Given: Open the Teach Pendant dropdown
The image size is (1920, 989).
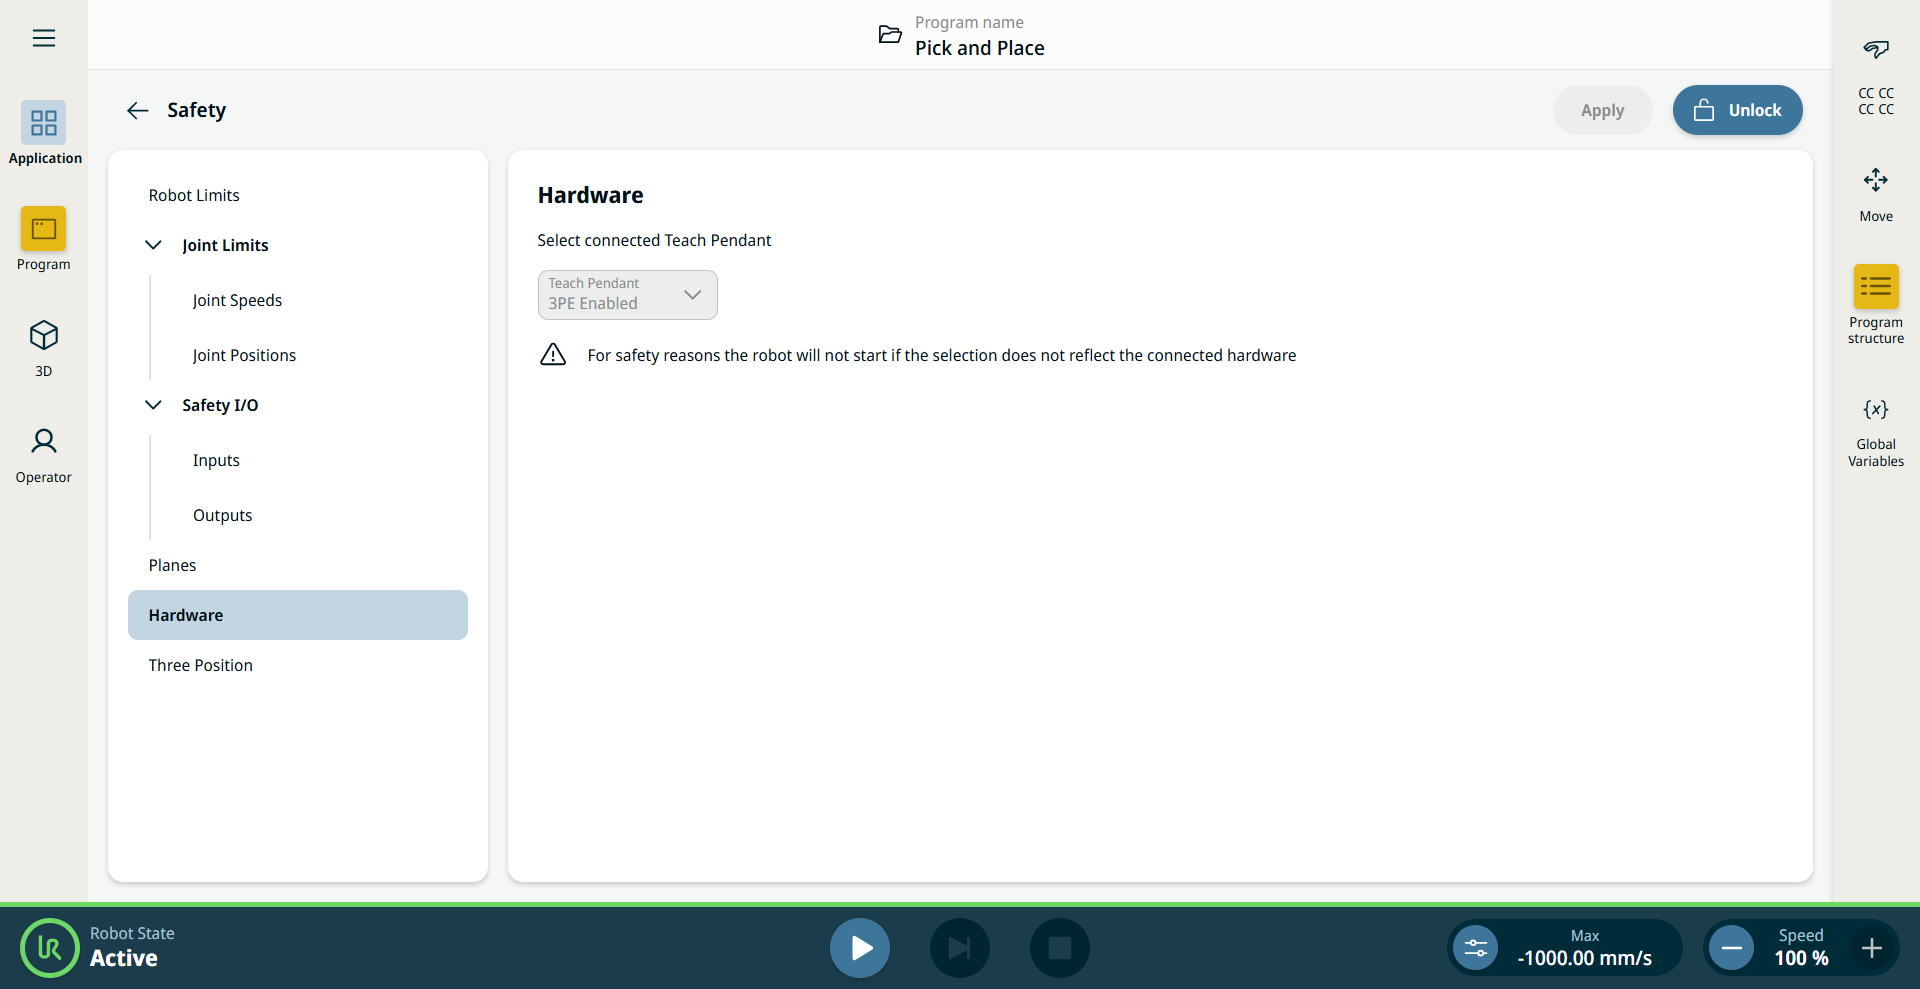Looking at the screenshot, I should (627, 295).
